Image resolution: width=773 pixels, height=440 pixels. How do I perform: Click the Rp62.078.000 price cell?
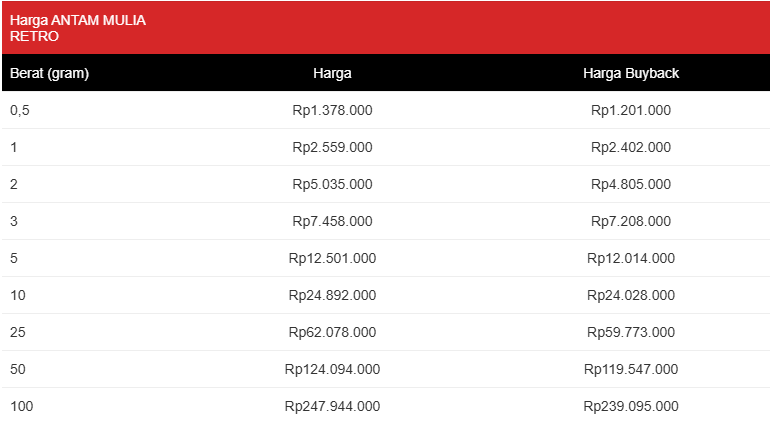point(332,332)
